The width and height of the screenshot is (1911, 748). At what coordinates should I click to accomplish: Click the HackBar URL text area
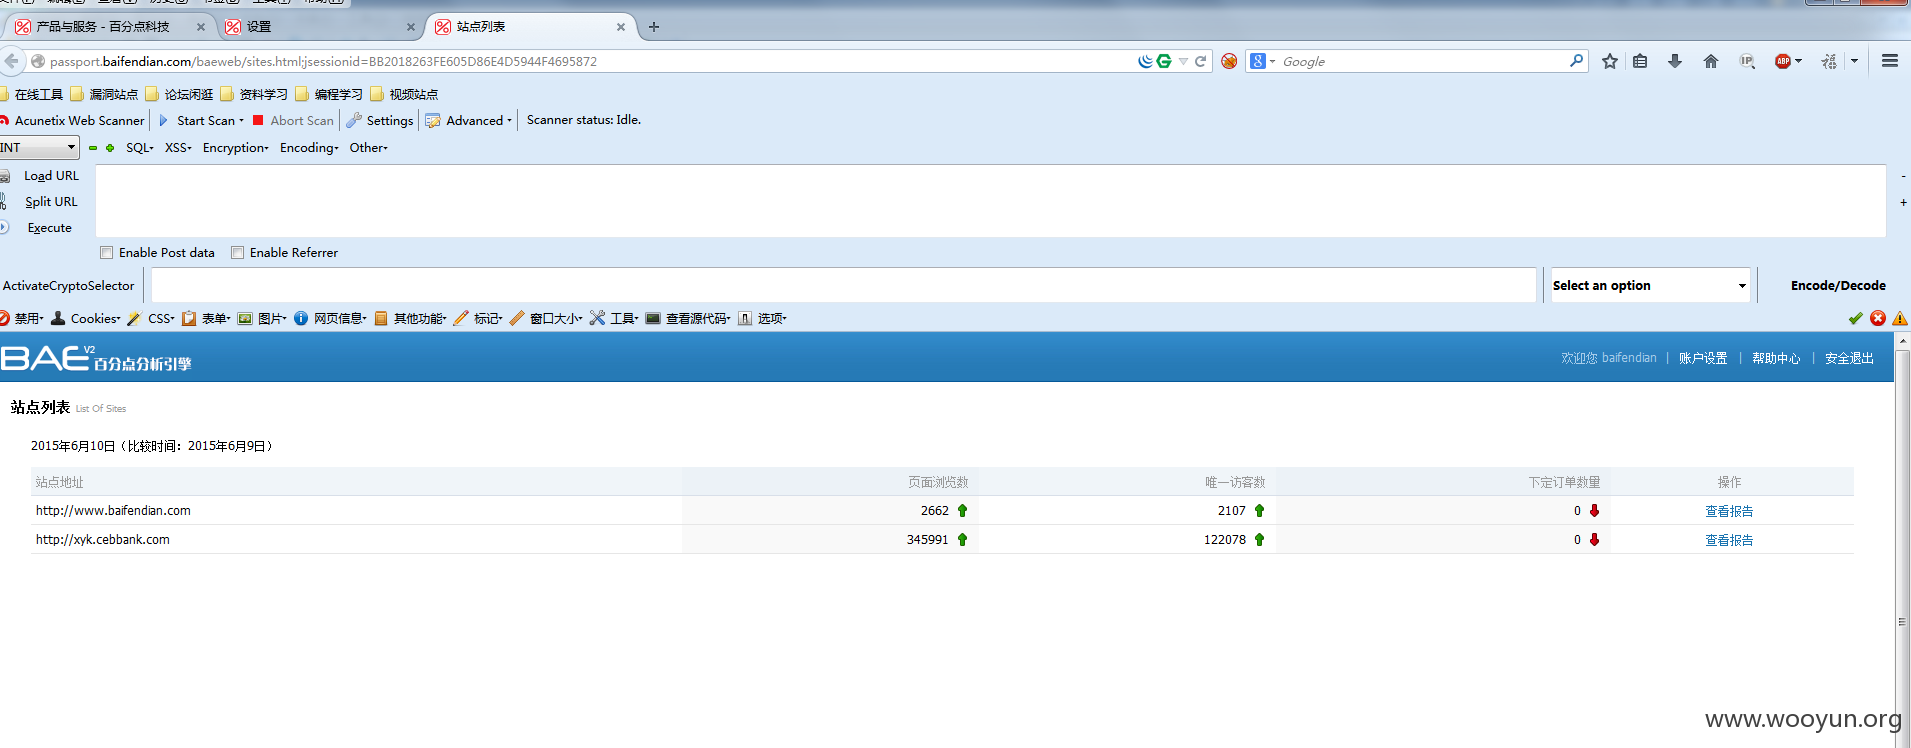(x=991, y=201)
